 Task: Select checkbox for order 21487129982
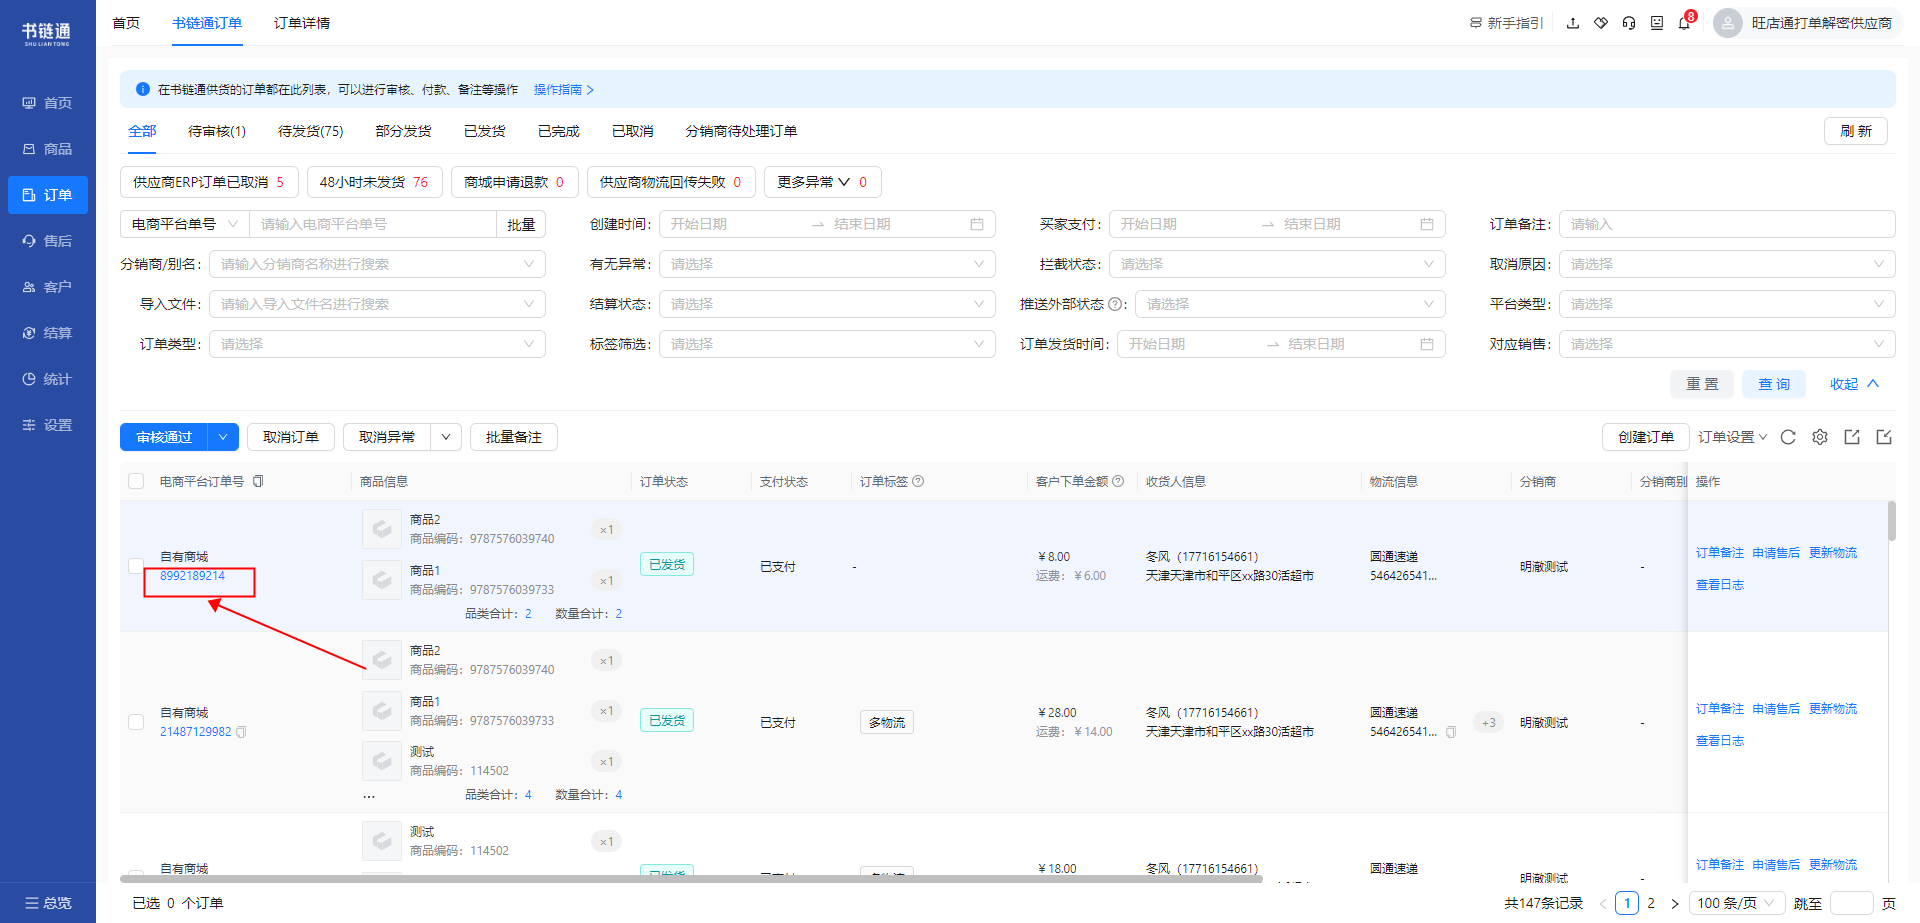click(x=136, y=722)
